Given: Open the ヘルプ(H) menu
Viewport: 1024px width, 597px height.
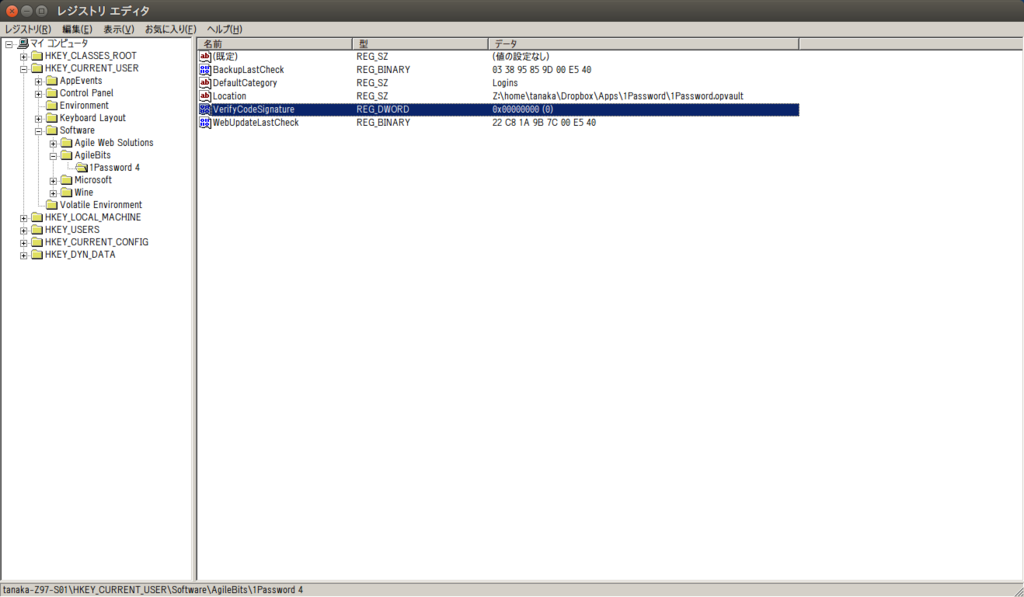Looking at the screenshot, I should pyautogui.click(x=225, y=29).
